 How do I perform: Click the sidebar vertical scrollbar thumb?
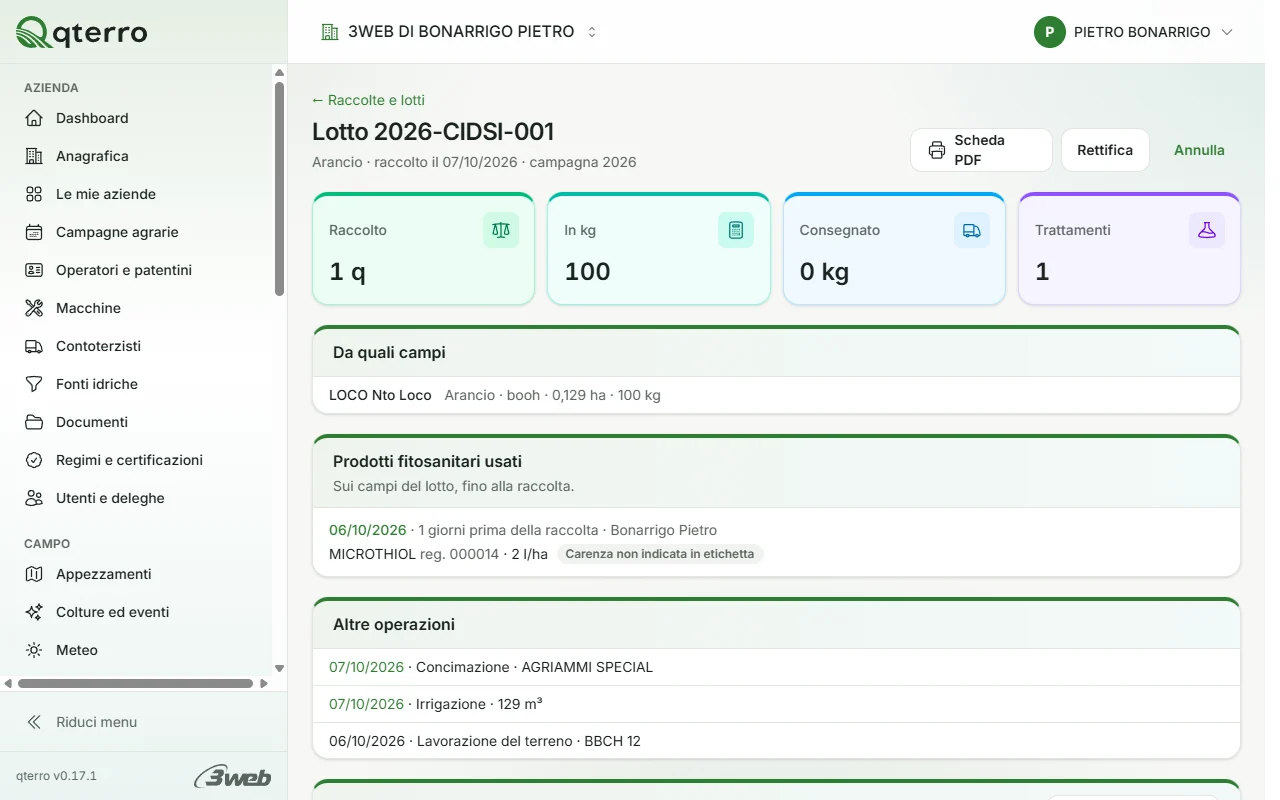click(x=280, y=188)
